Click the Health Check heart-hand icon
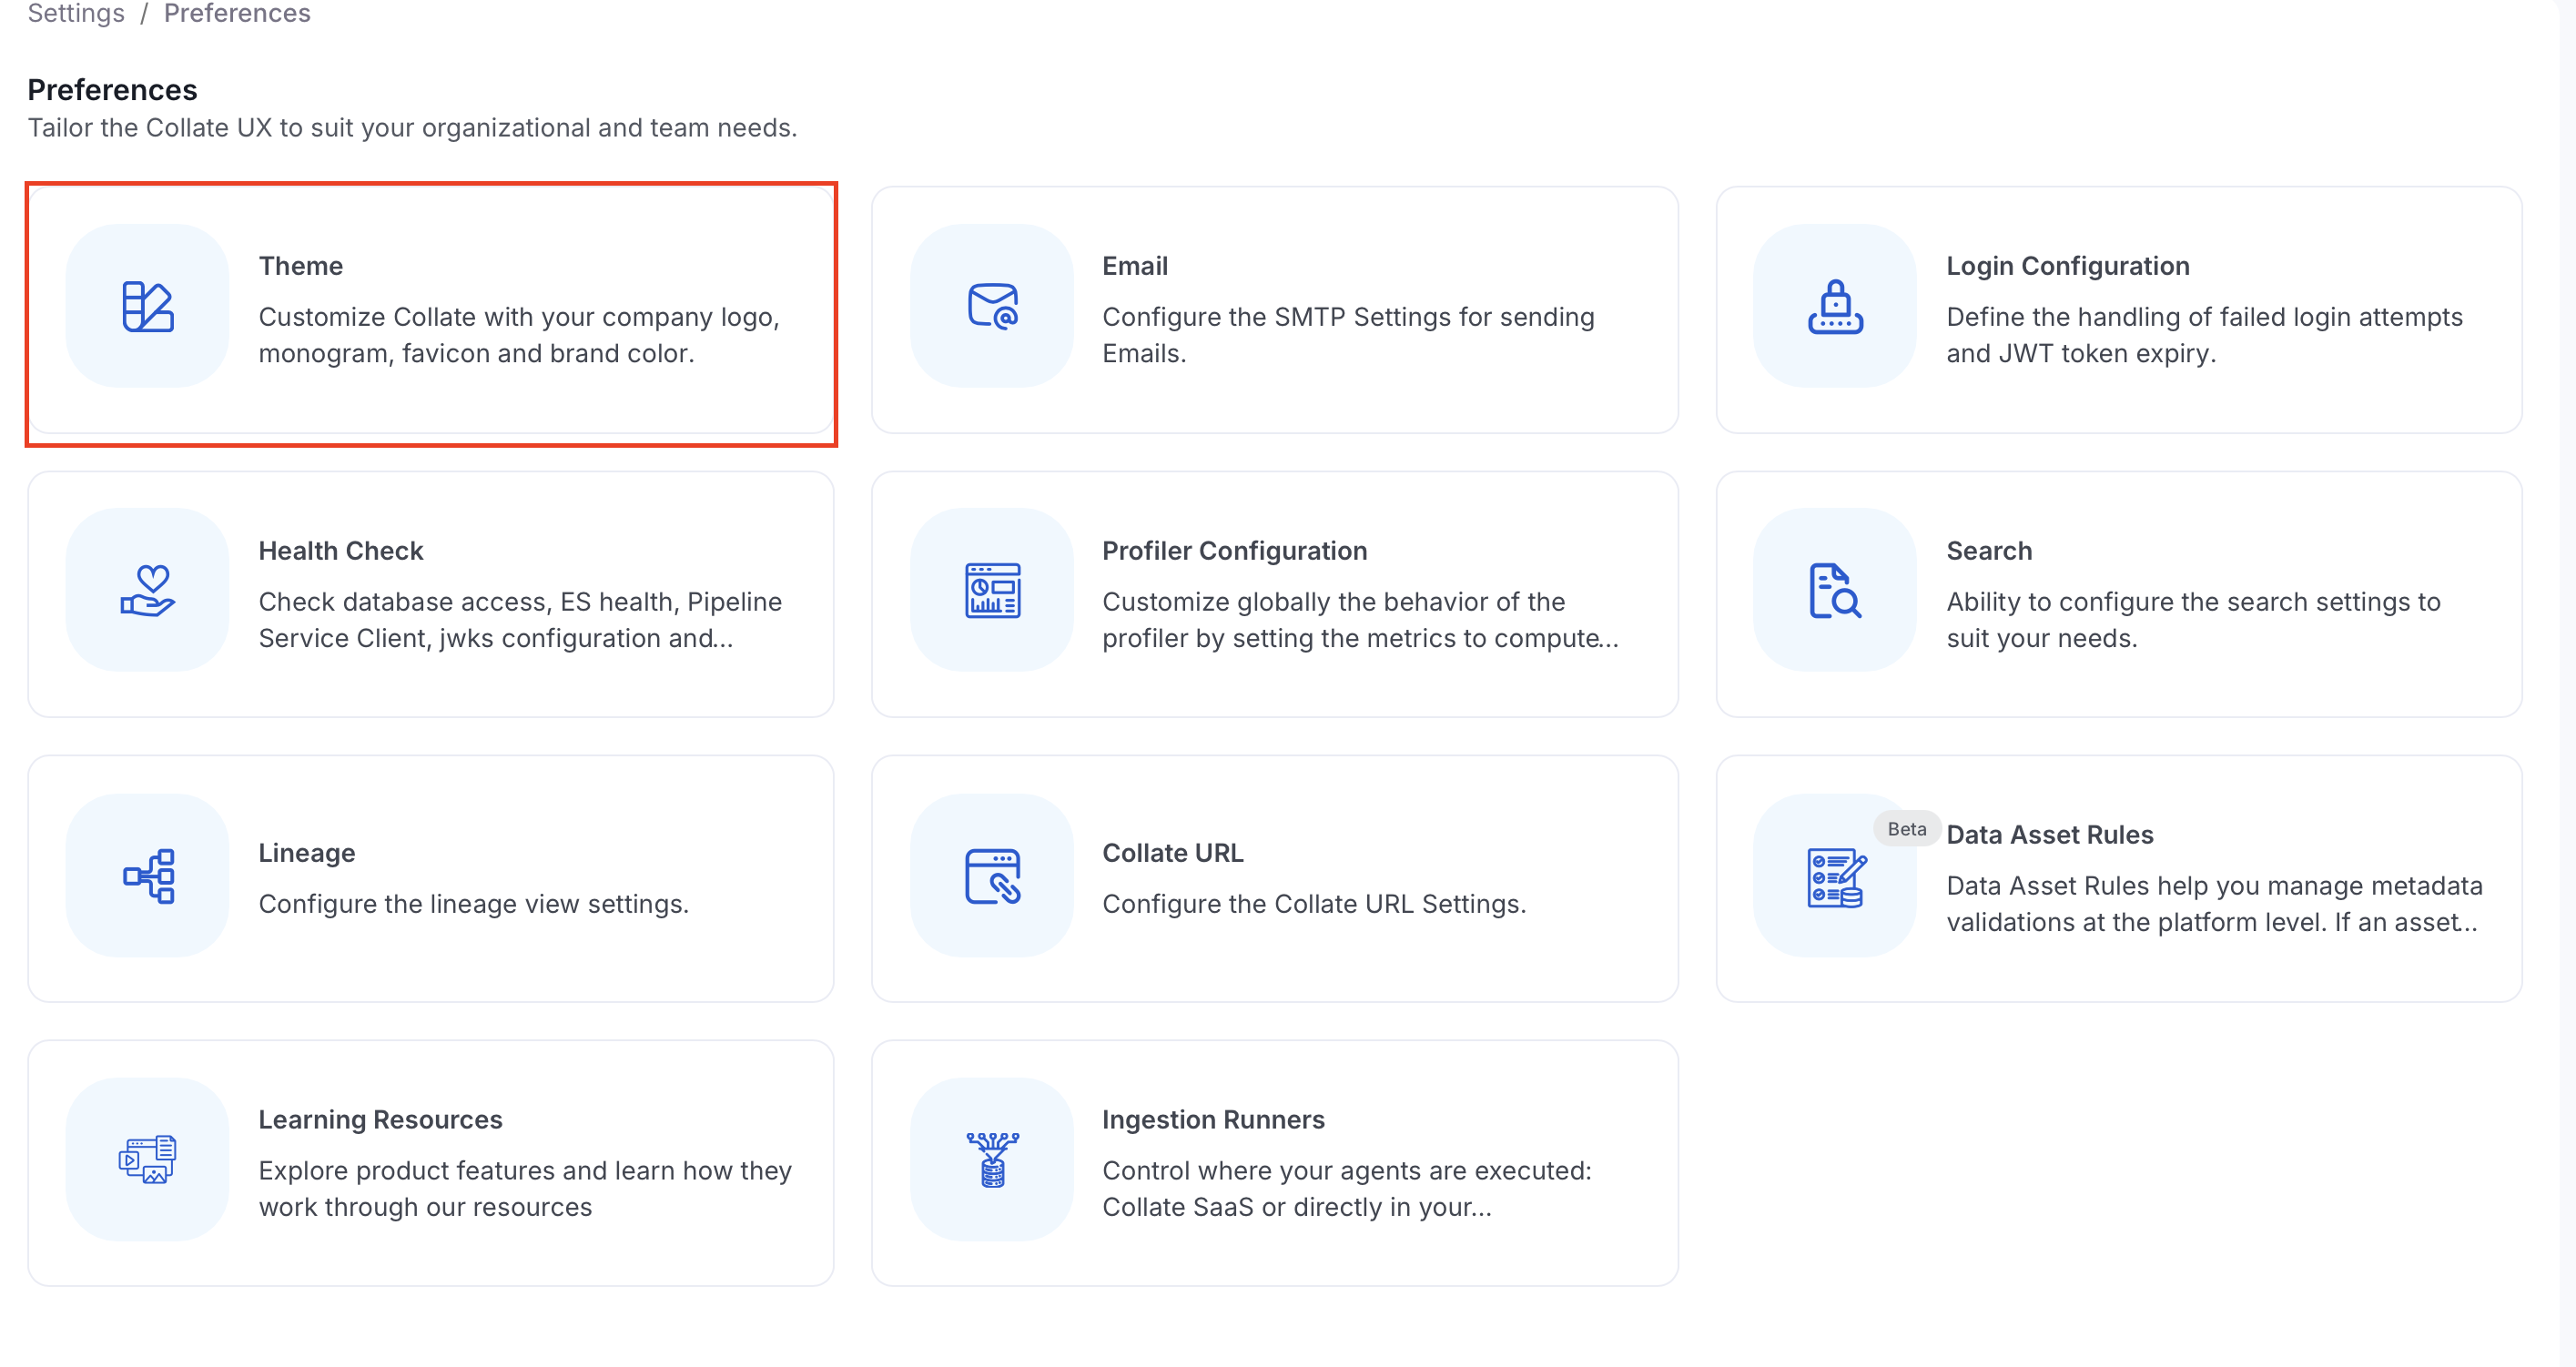Screen dimensions: 2576x1367 point(148,590)
